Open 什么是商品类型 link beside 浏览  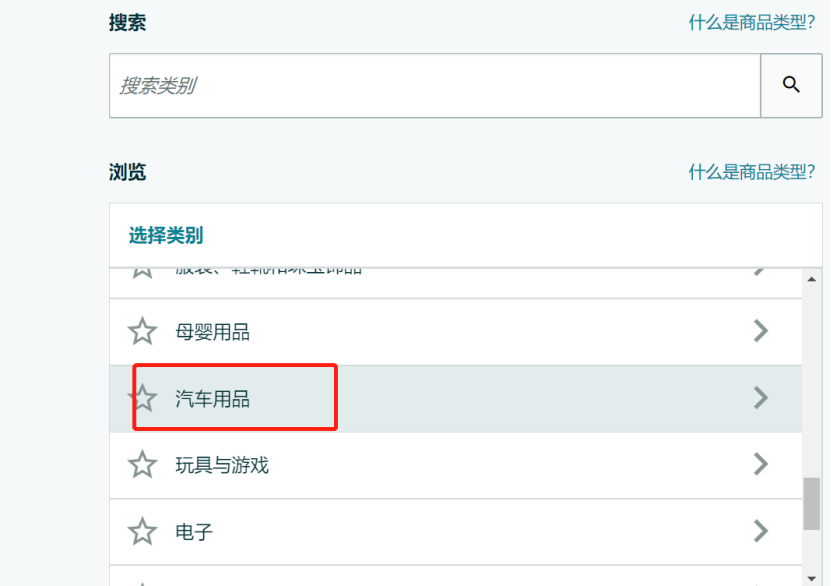pos(752,172)
